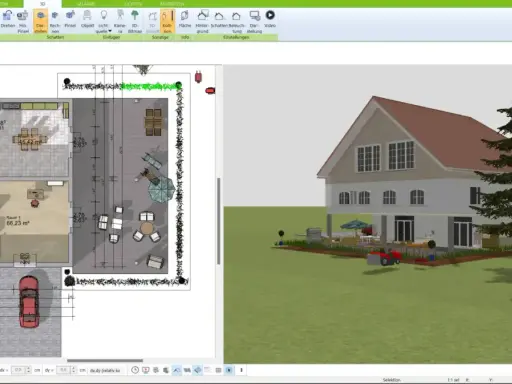Screen dimensions: 512x384
Task: Open Hintergrund background settings
Action: point(202,21)
